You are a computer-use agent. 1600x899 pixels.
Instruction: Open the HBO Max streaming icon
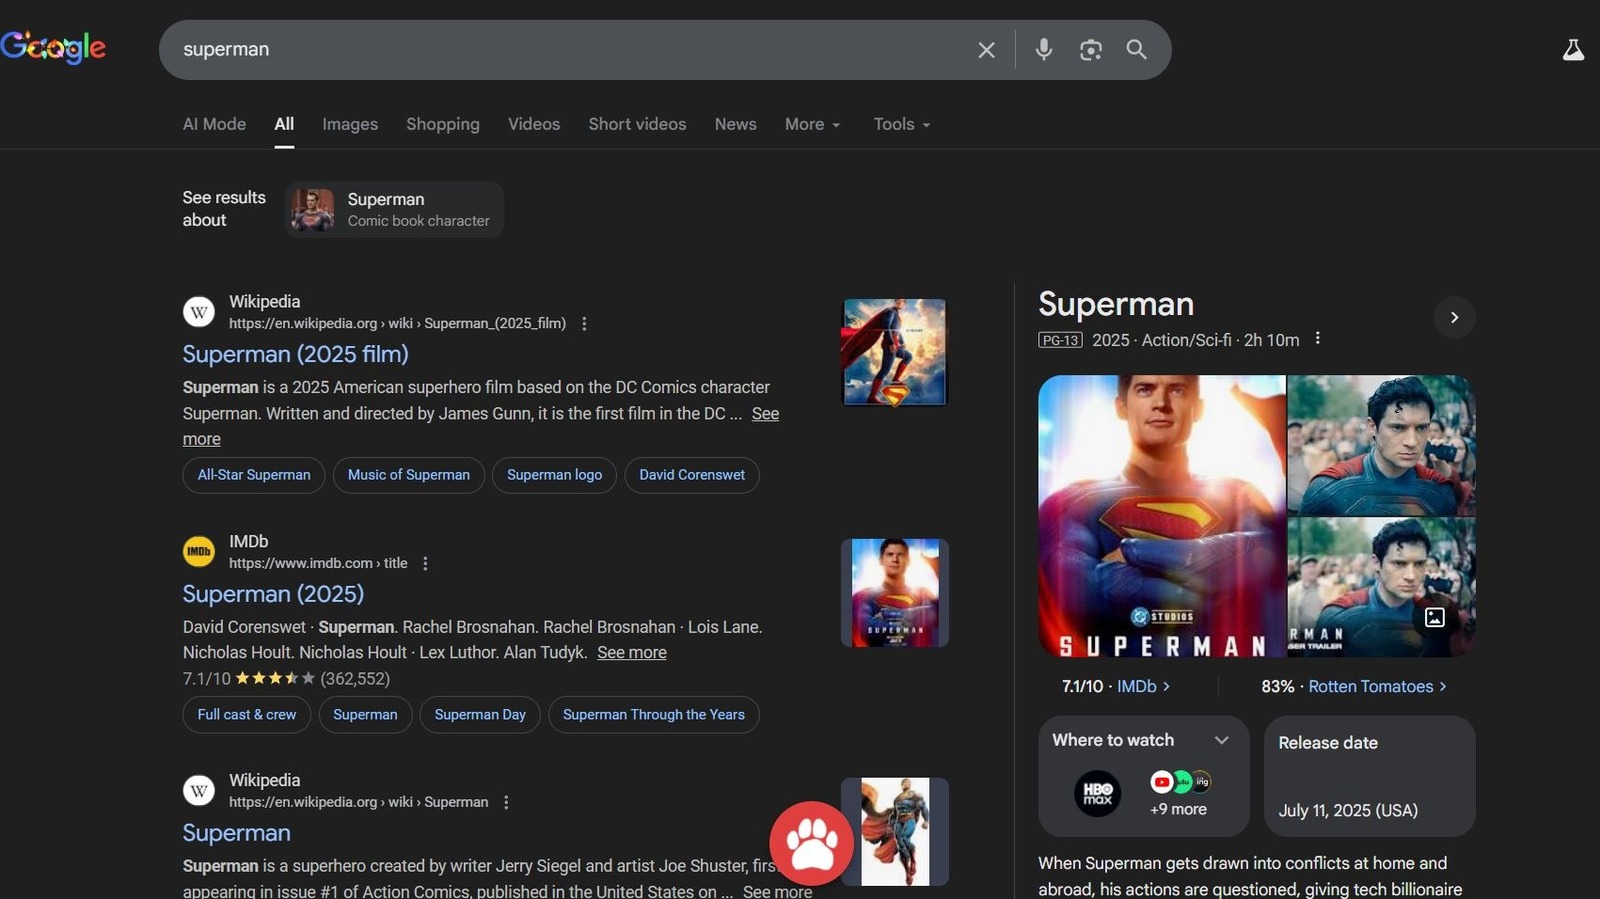point(1097,794)
